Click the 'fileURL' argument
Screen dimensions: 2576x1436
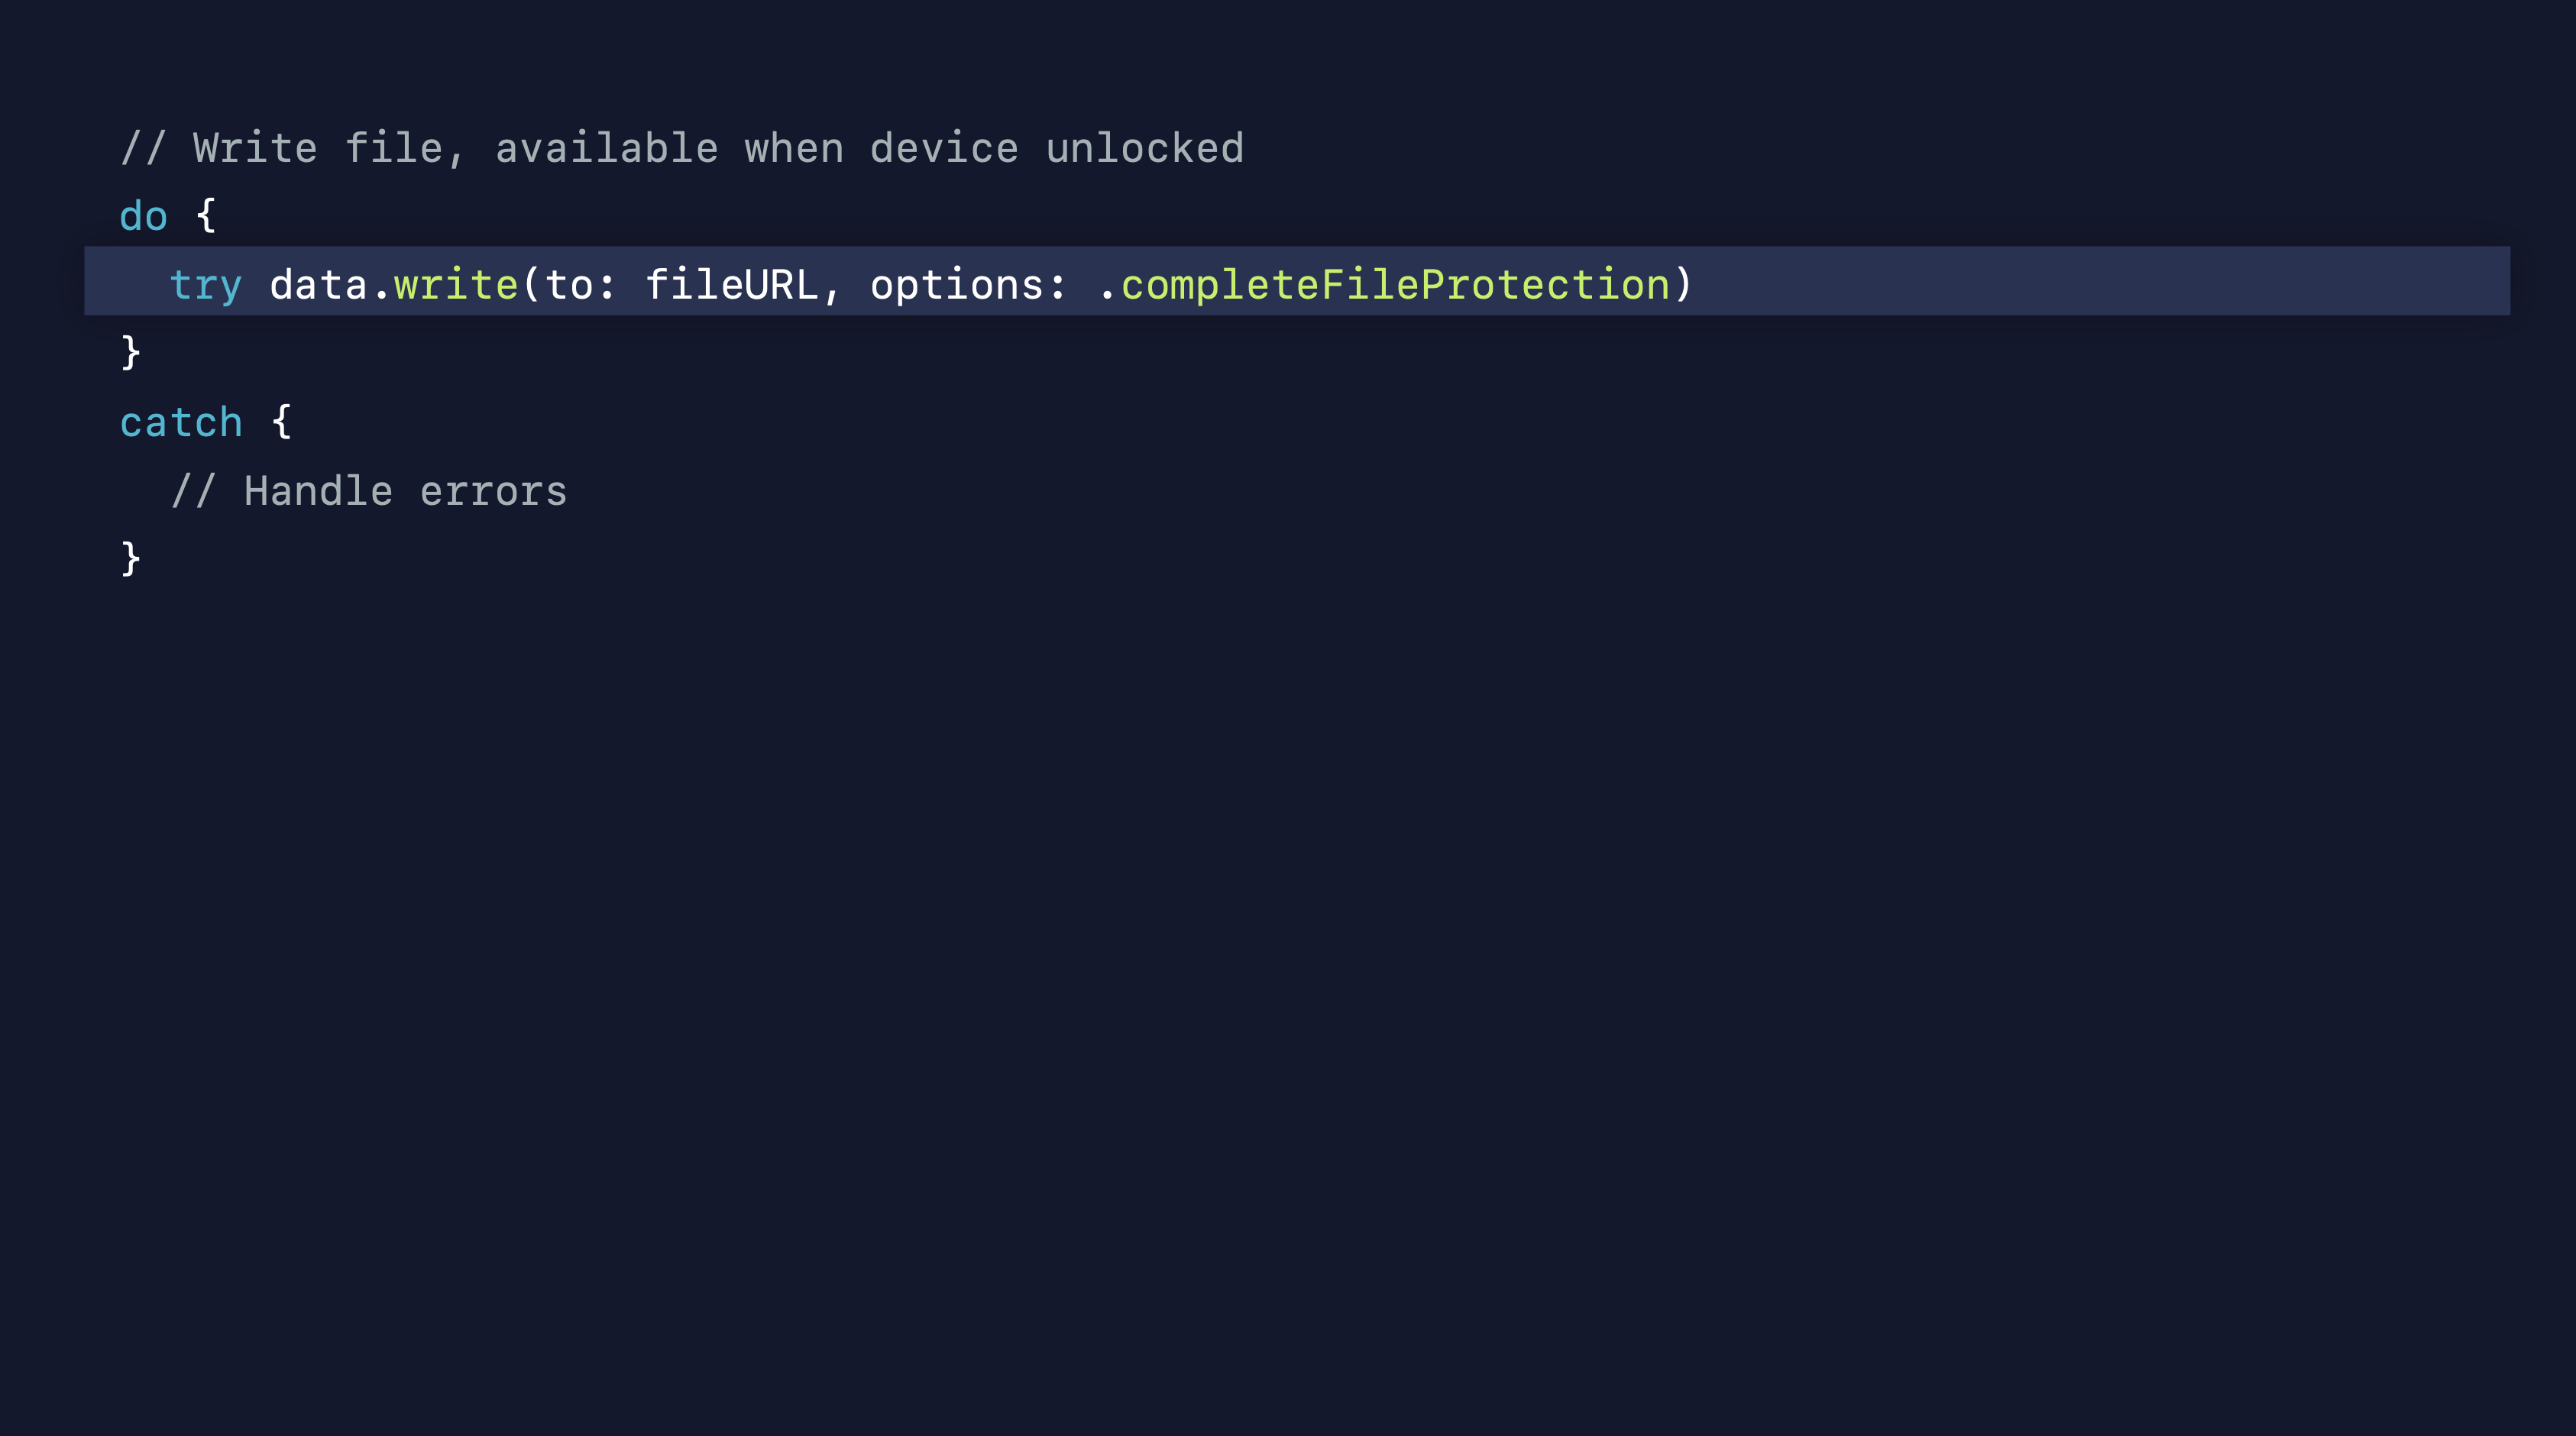732,284
